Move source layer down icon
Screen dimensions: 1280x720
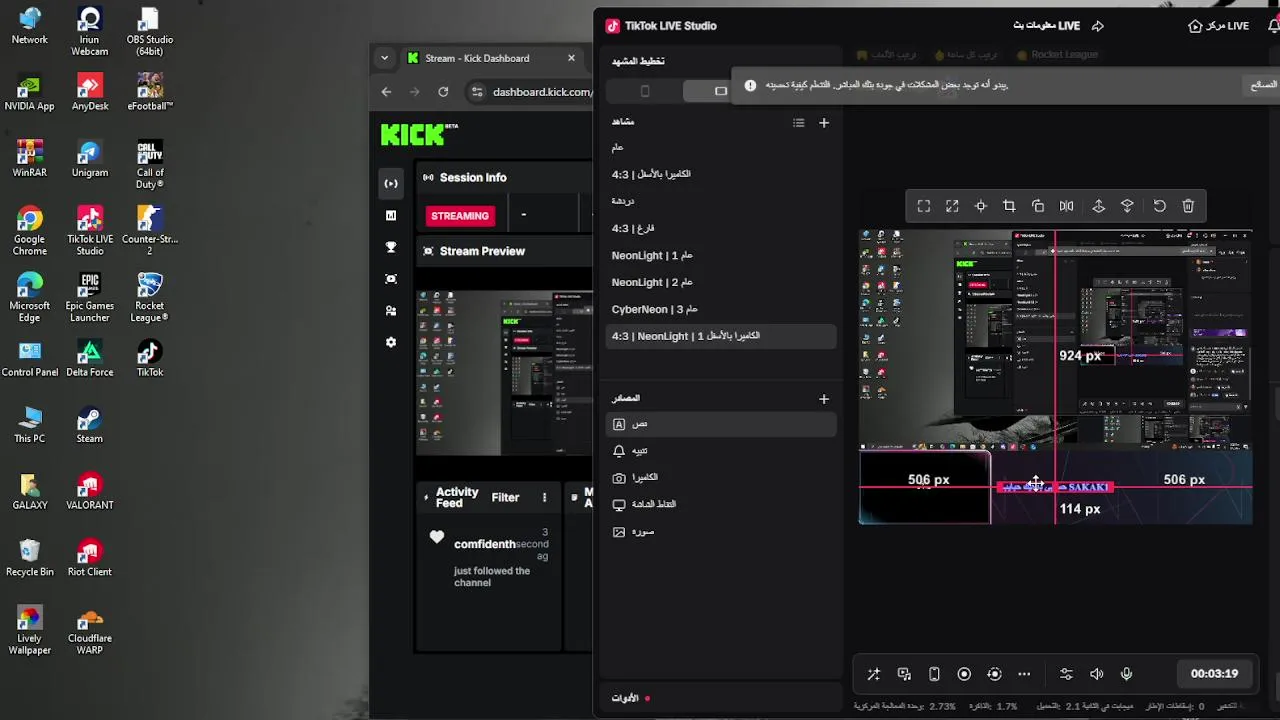1127,206
